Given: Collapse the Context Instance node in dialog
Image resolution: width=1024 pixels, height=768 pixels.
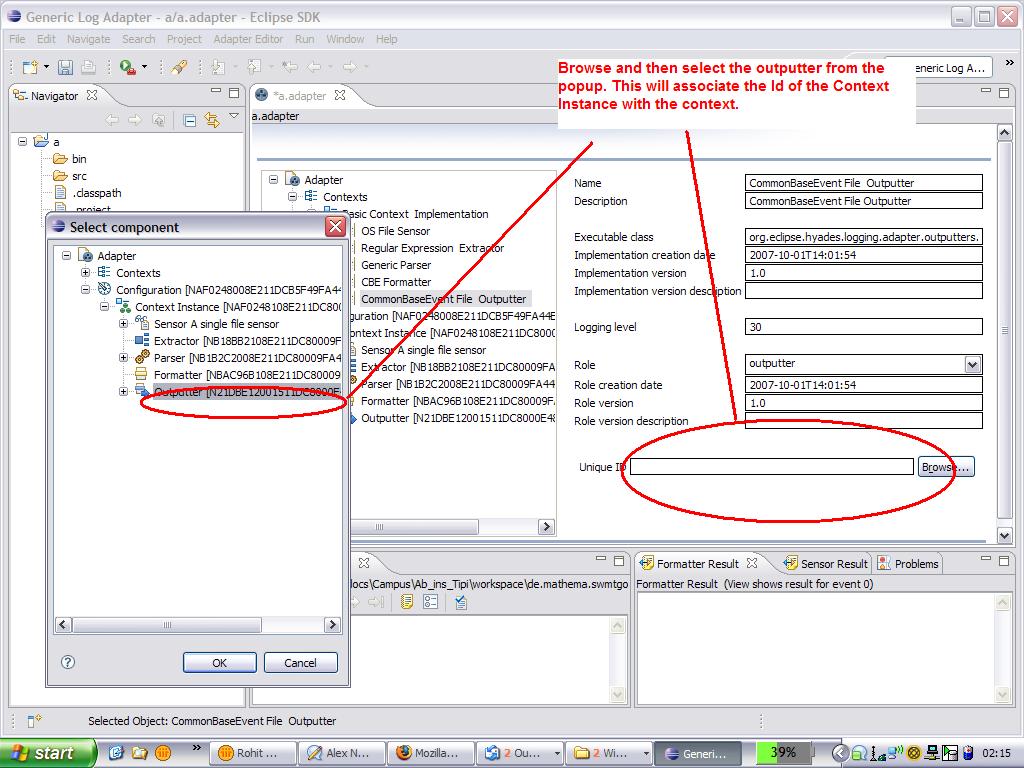Looking at the screenshot, I should (105, 307).
